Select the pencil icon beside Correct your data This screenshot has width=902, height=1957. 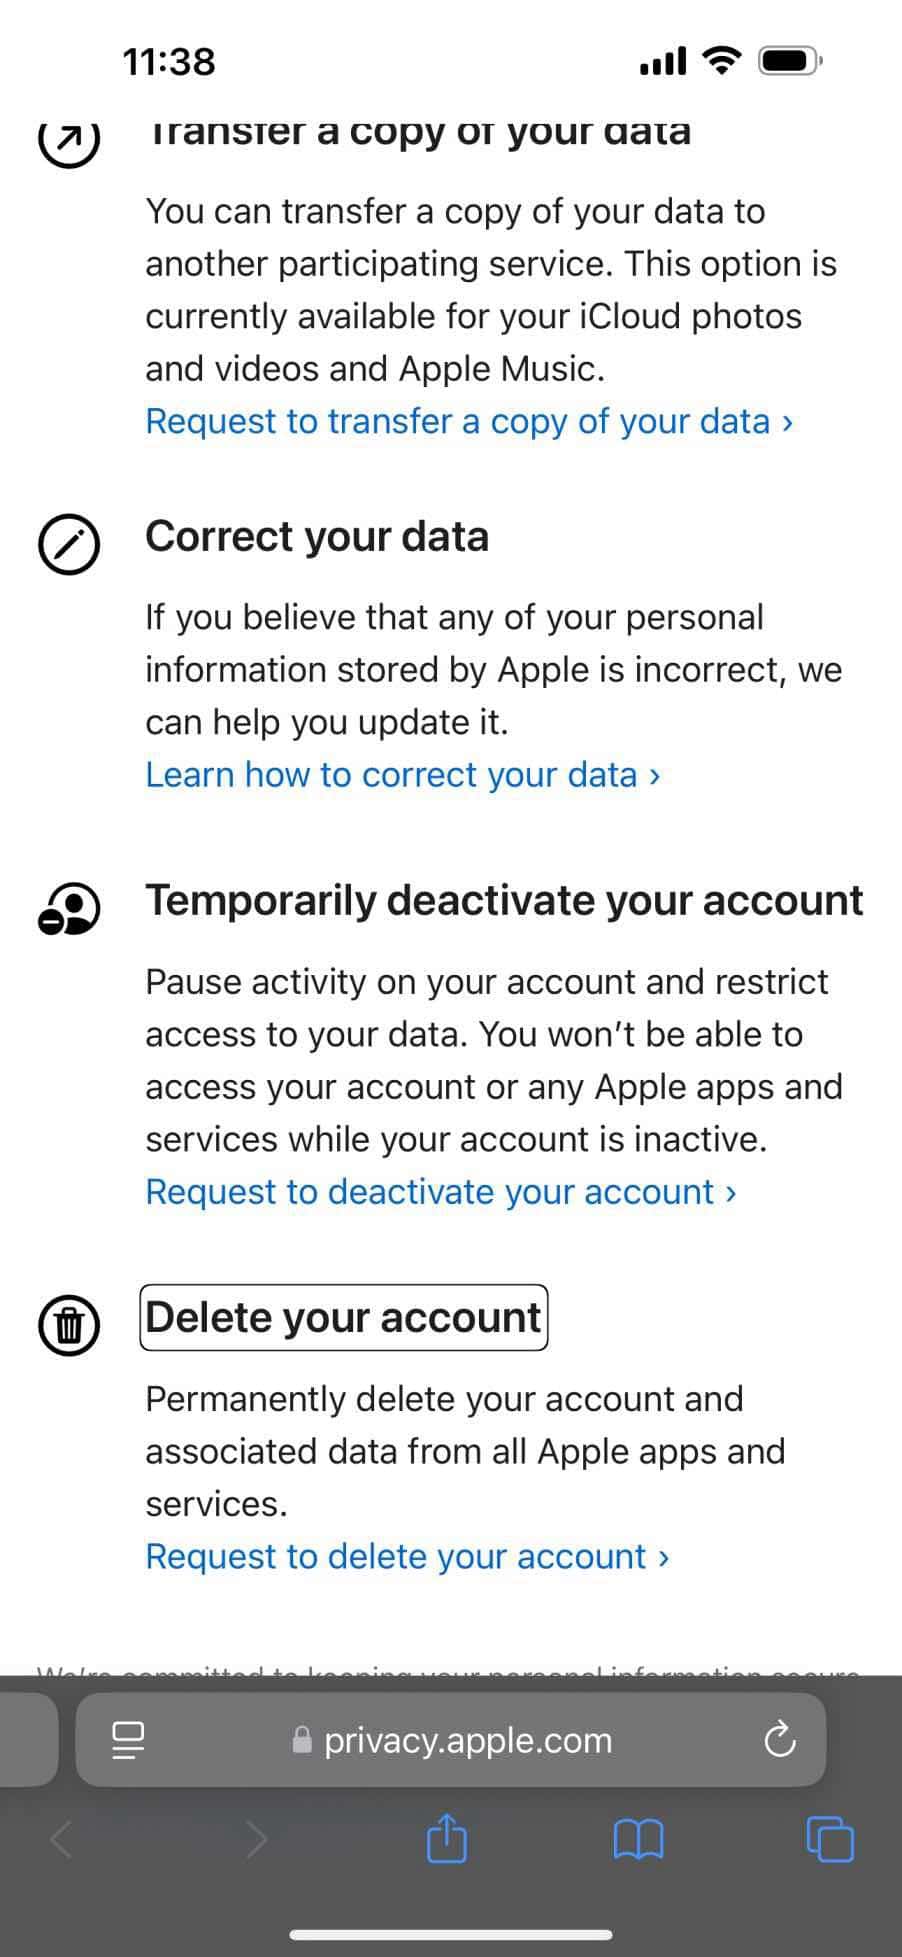[x=68, y=545]
